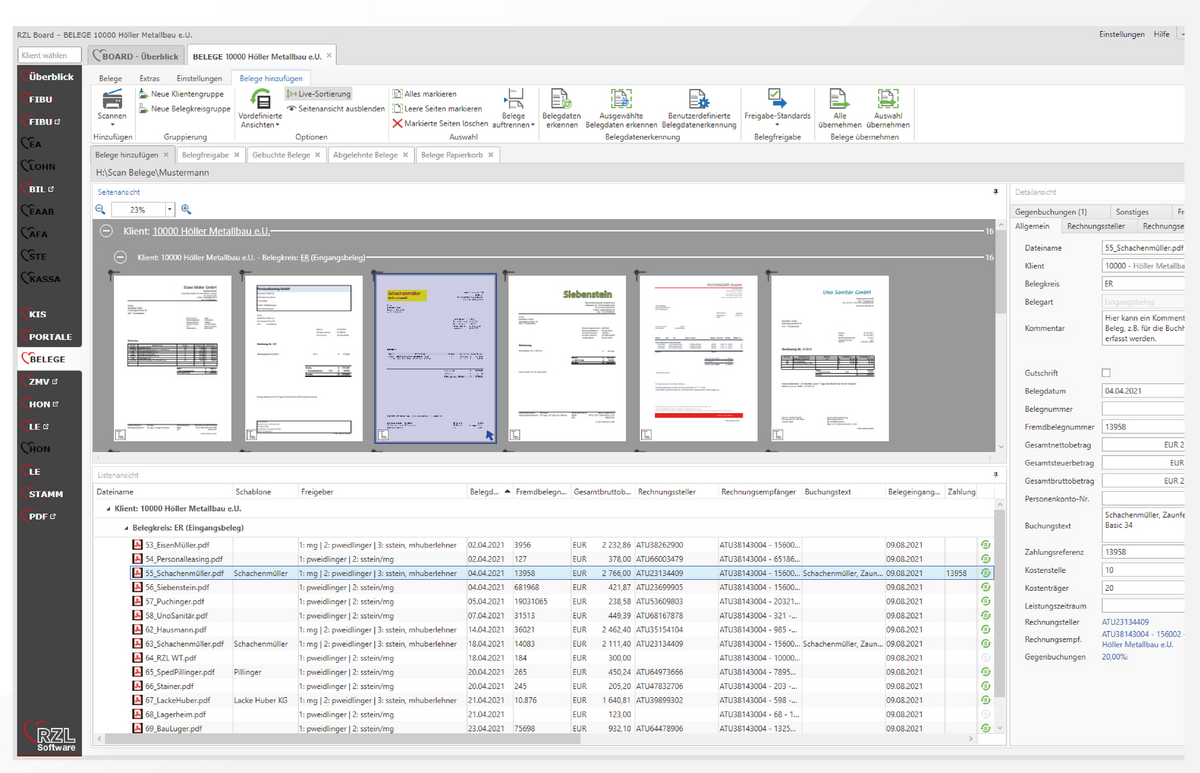Open the KASSA module in the sidebar
The height and width of the screenshot is (773, 1200).
point(38,278)
